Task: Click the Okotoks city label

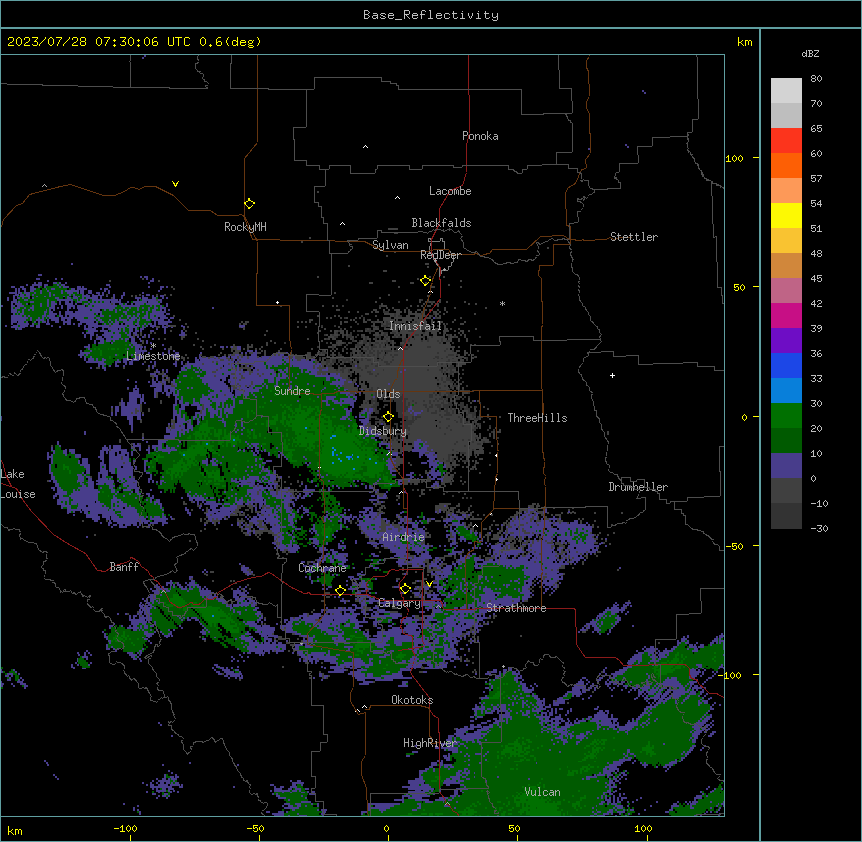Action: [x=412, y=700]
